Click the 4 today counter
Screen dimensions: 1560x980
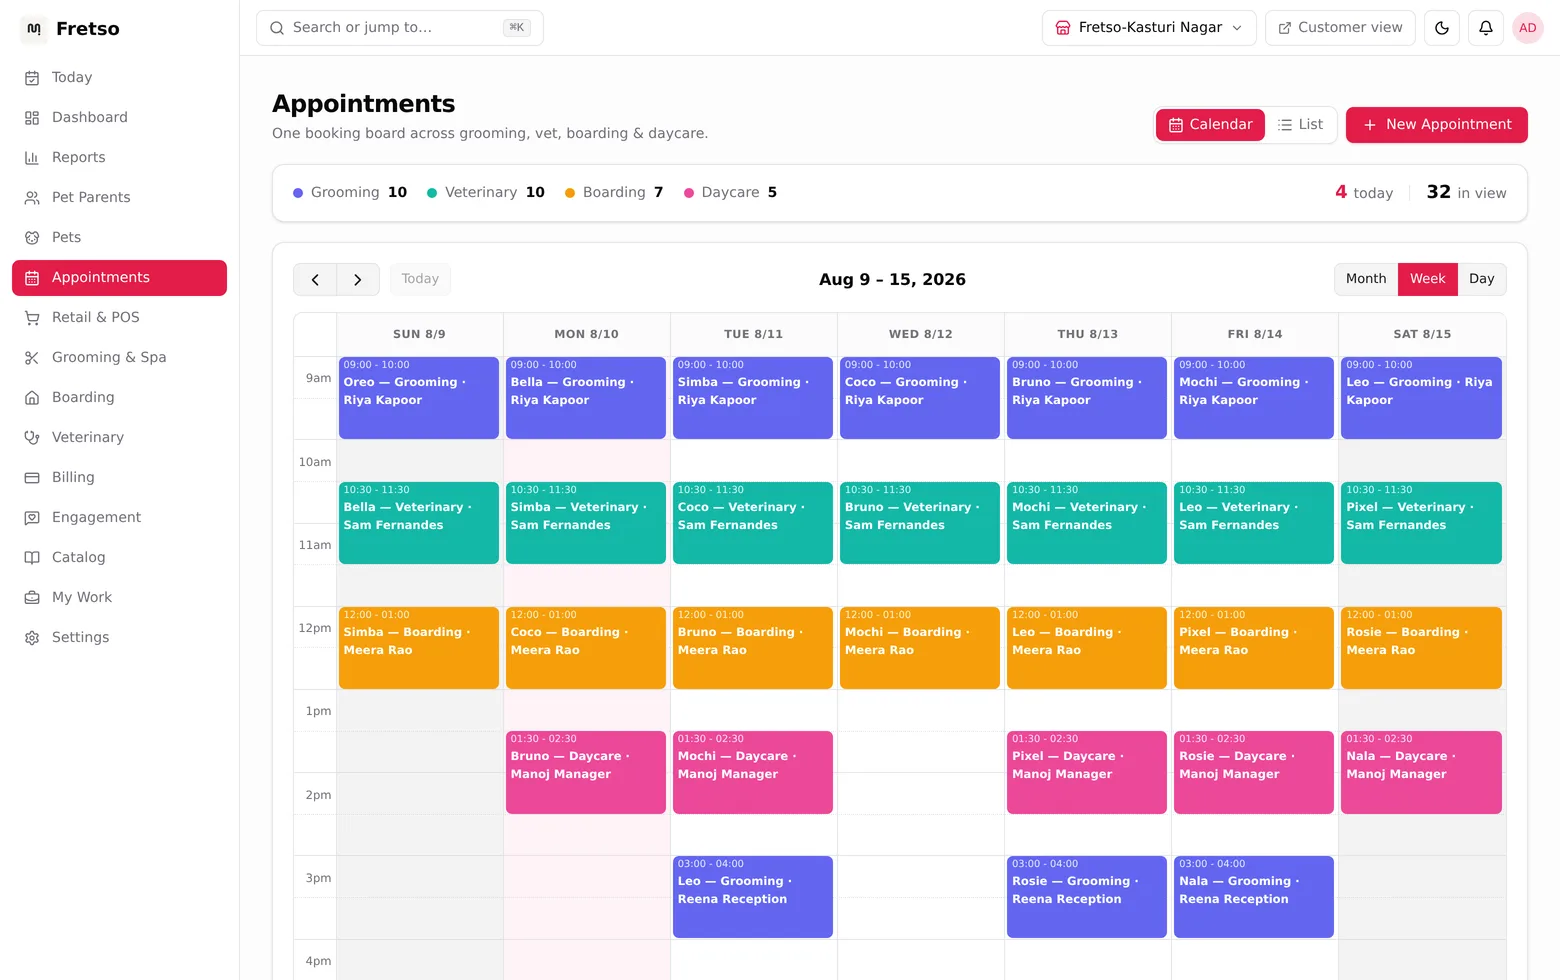click(x=1364, y=192)
